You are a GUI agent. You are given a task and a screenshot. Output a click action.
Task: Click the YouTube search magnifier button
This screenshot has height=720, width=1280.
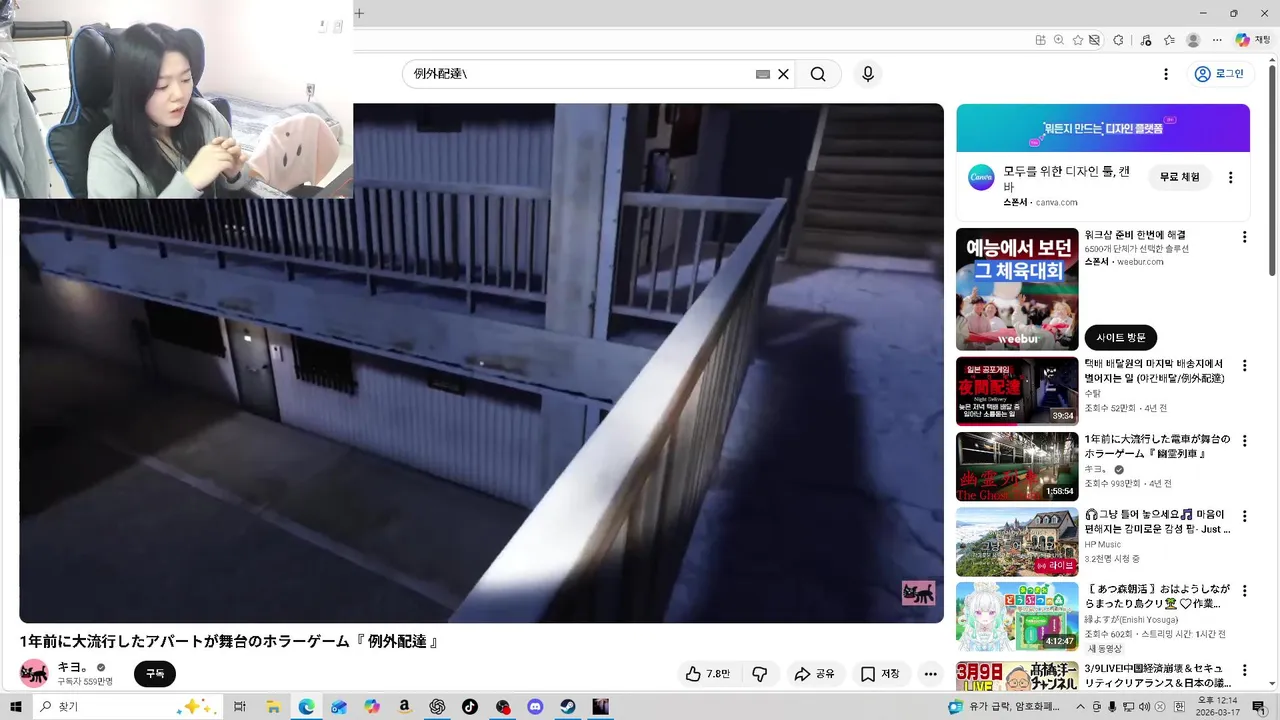click(x=818, y=74)
